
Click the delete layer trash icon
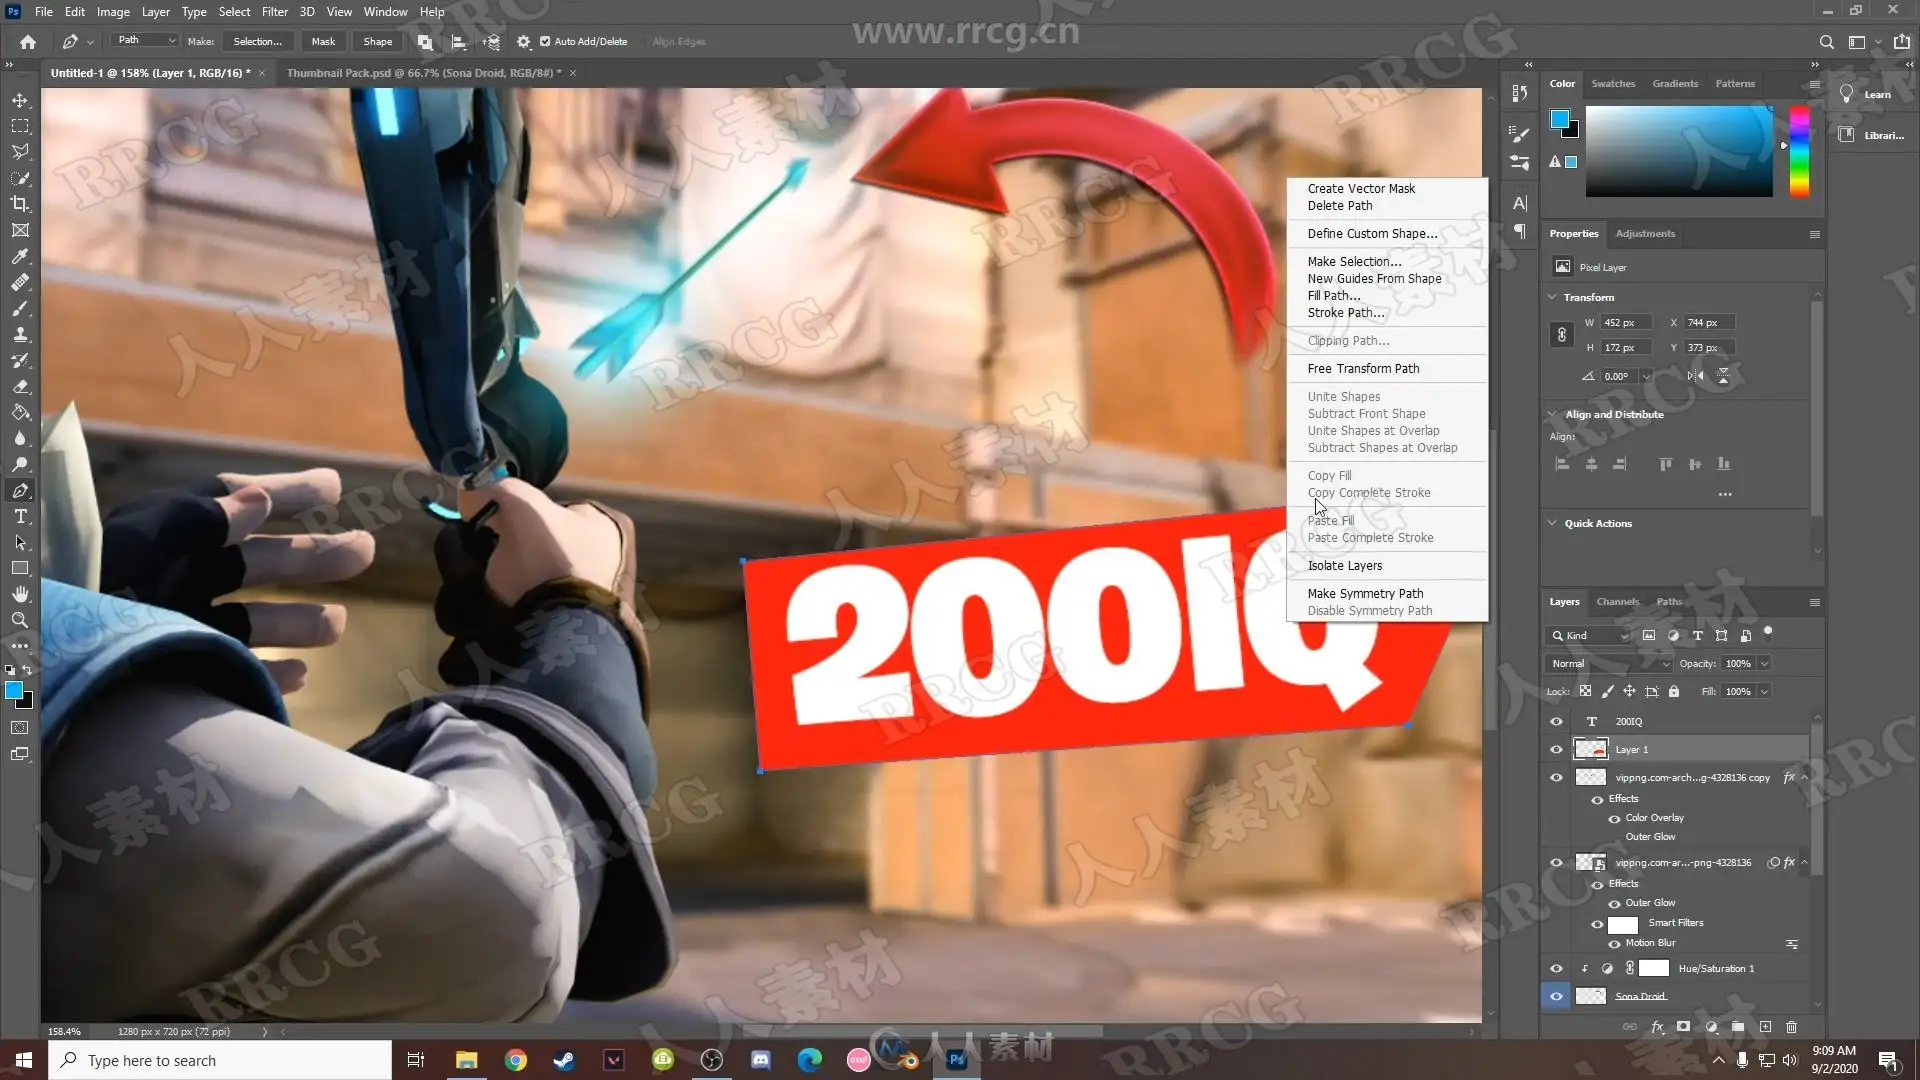click(x=1791, y=1027)
